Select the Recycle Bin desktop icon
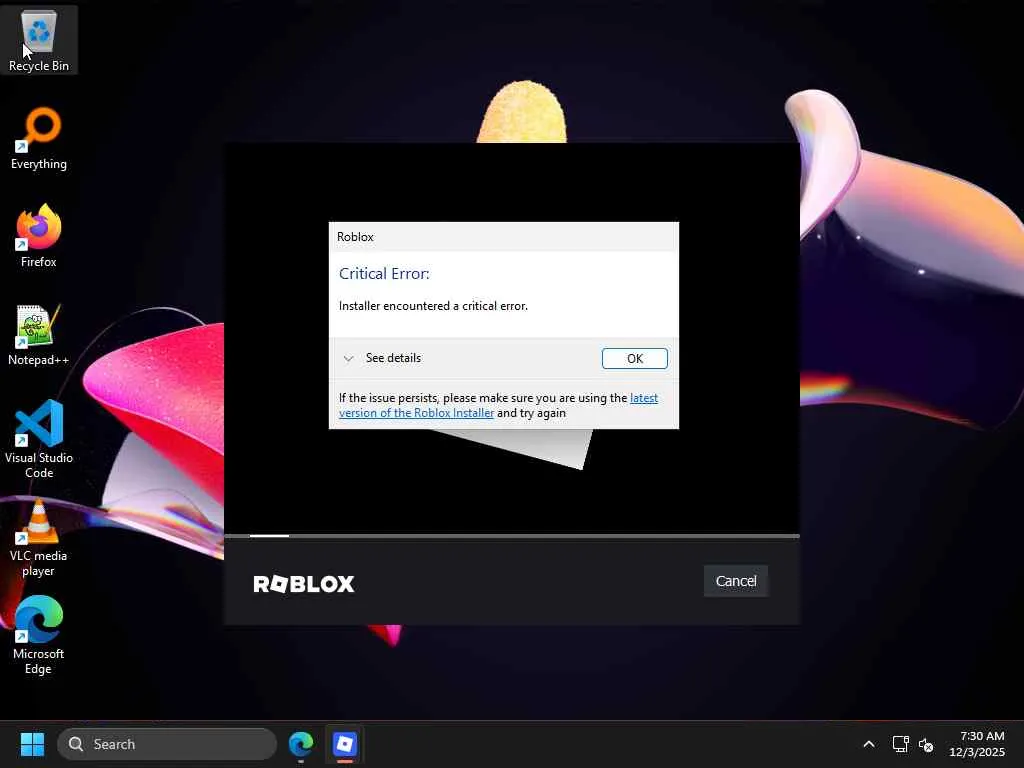Screen dimensions: 1024x768 [39, 39]
